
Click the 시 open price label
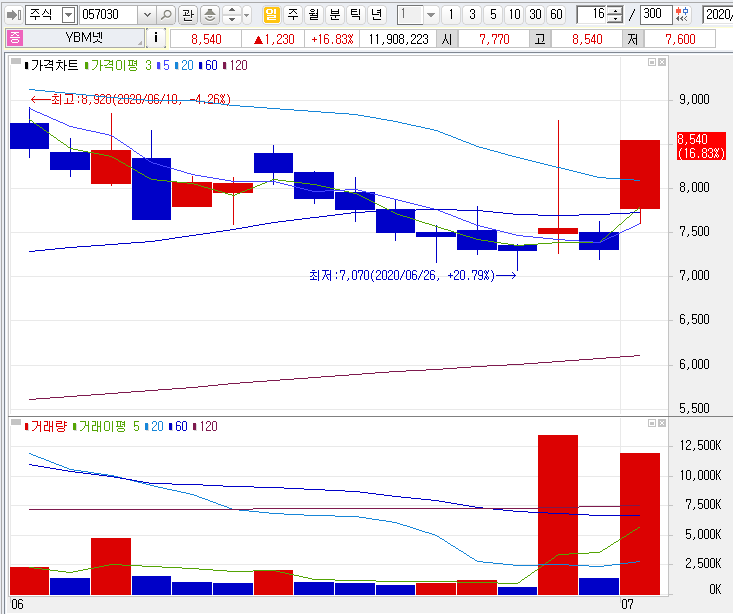point(447,39)
